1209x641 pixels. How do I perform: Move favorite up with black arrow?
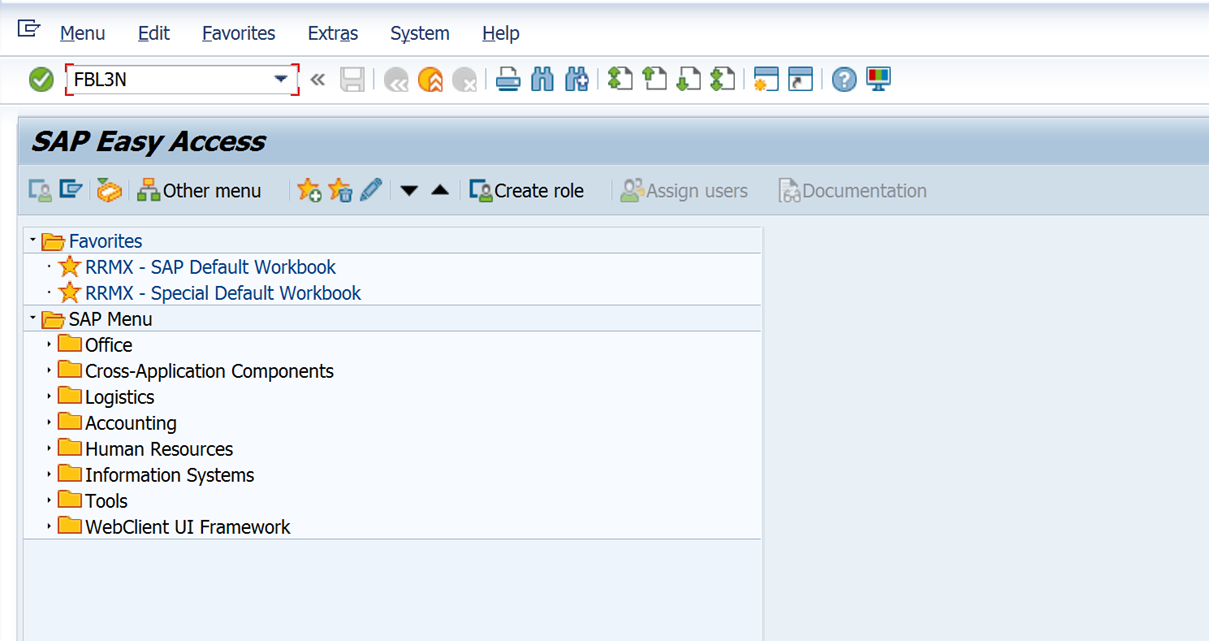click(440, 190)
